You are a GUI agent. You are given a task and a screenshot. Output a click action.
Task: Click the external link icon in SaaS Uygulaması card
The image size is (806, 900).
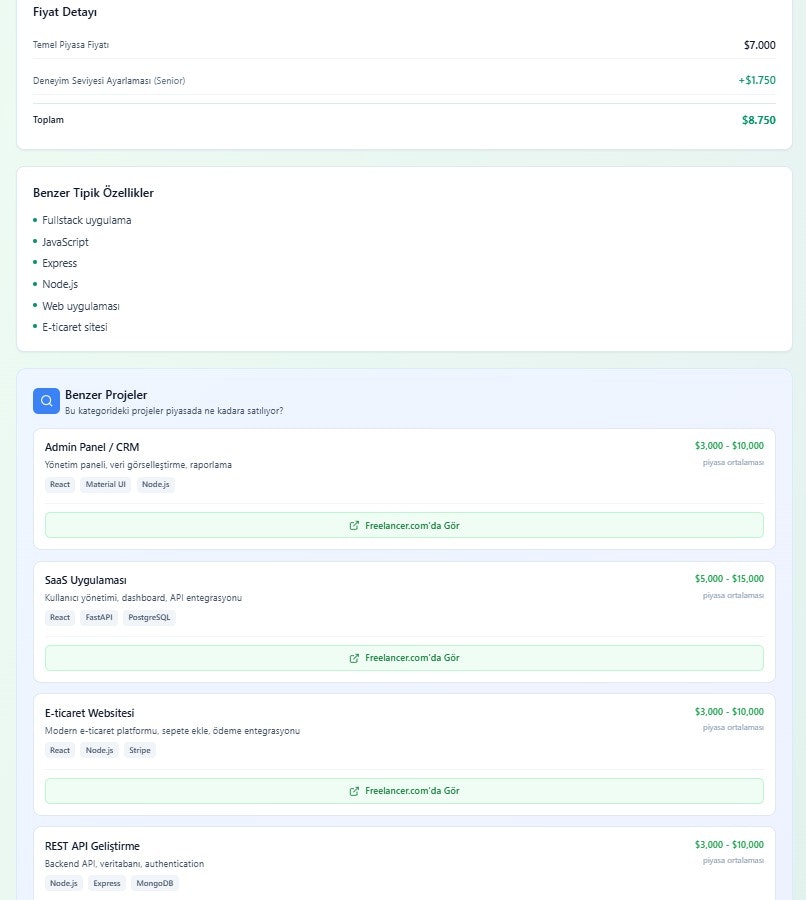pos(354,658)
